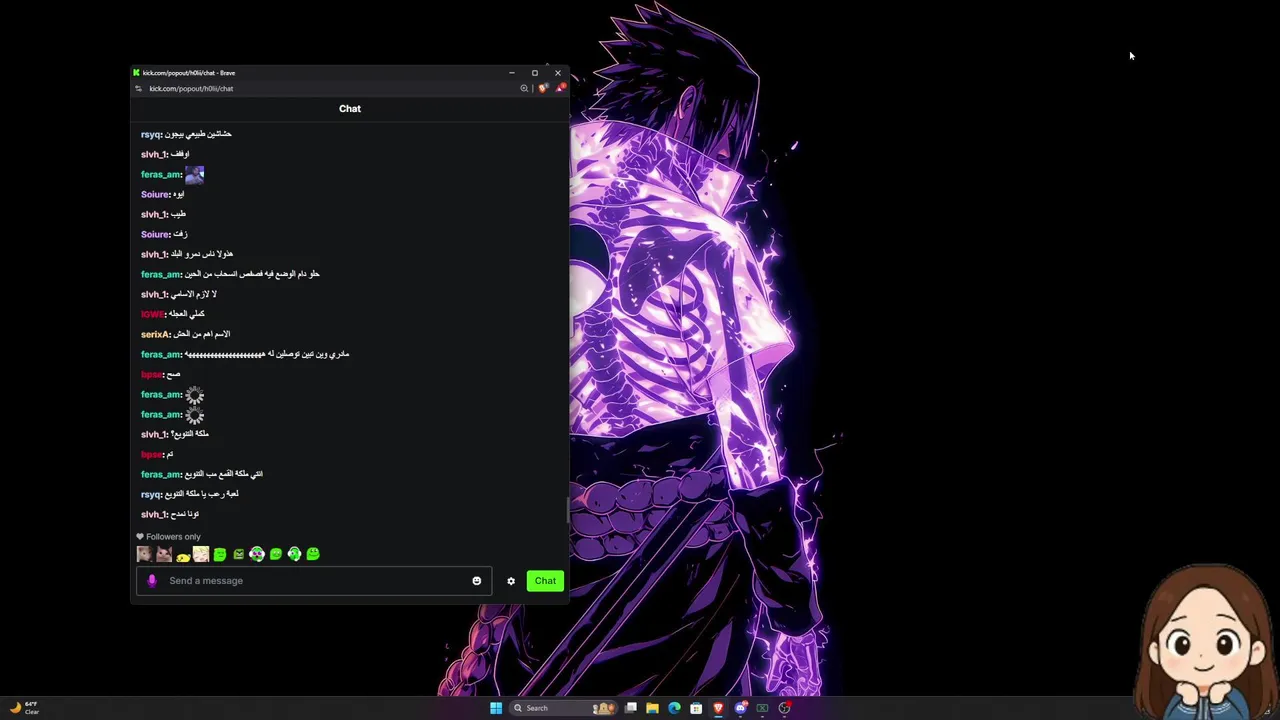The image size is (1280, 720).
Task: Insert the blonde anime face emote
Action: (201, 554)
